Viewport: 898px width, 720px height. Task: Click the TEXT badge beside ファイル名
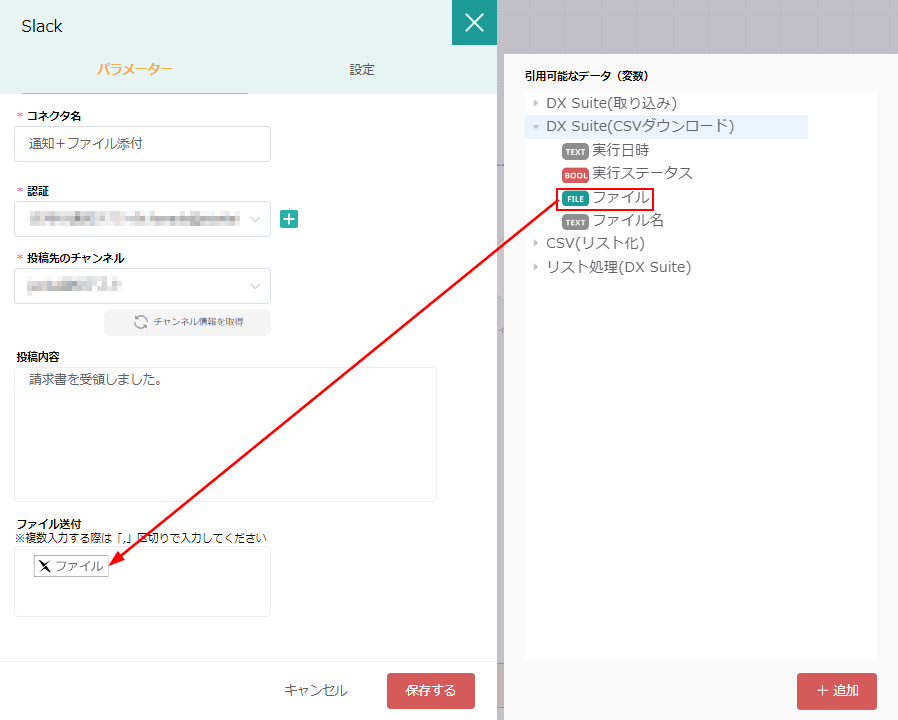point(575,222)
